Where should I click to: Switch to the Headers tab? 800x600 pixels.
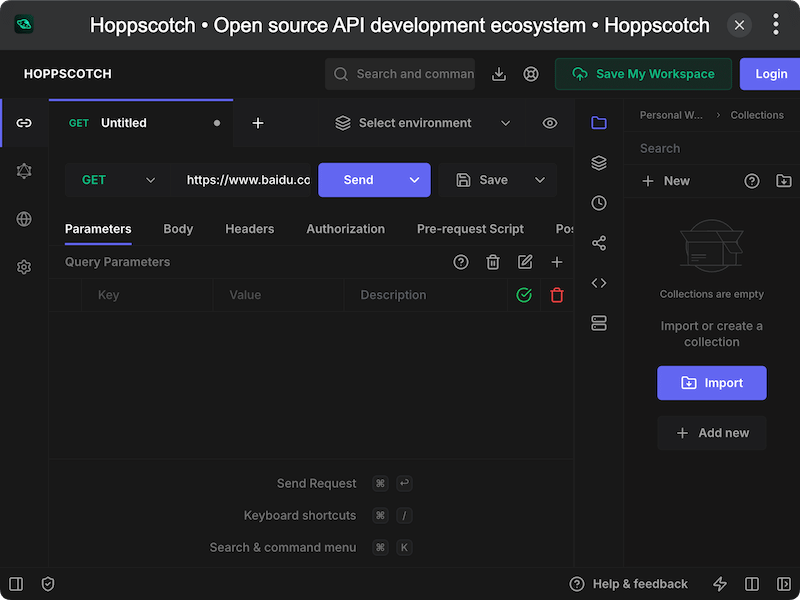coord(249,229)
